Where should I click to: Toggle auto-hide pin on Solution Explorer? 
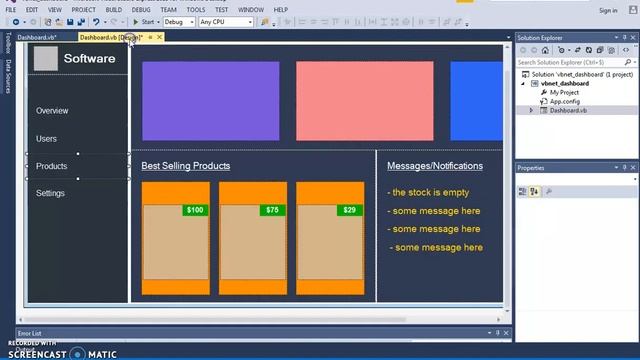coord(624,38)
